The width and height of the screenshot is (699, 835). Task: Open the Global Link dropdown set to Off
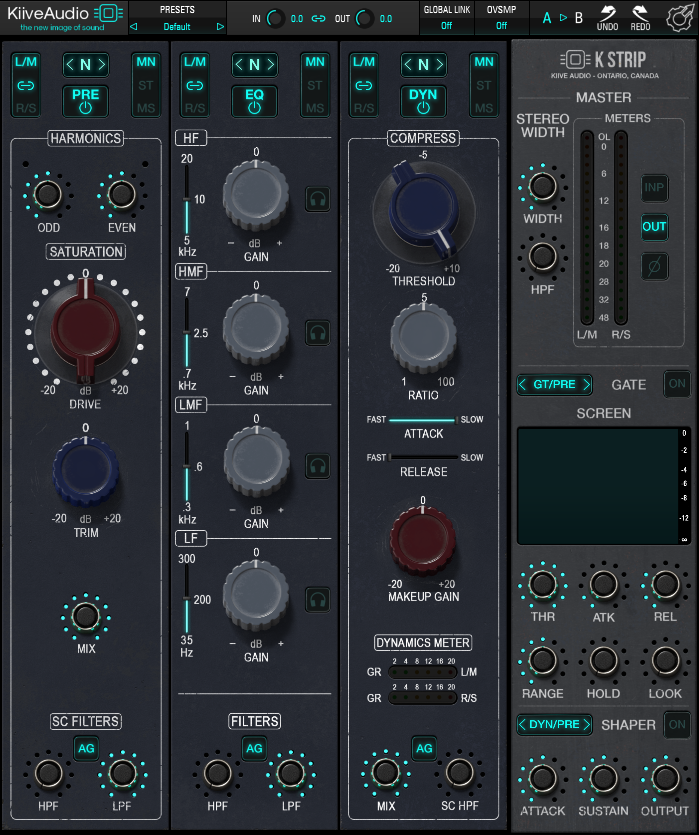tap(445, 26)
